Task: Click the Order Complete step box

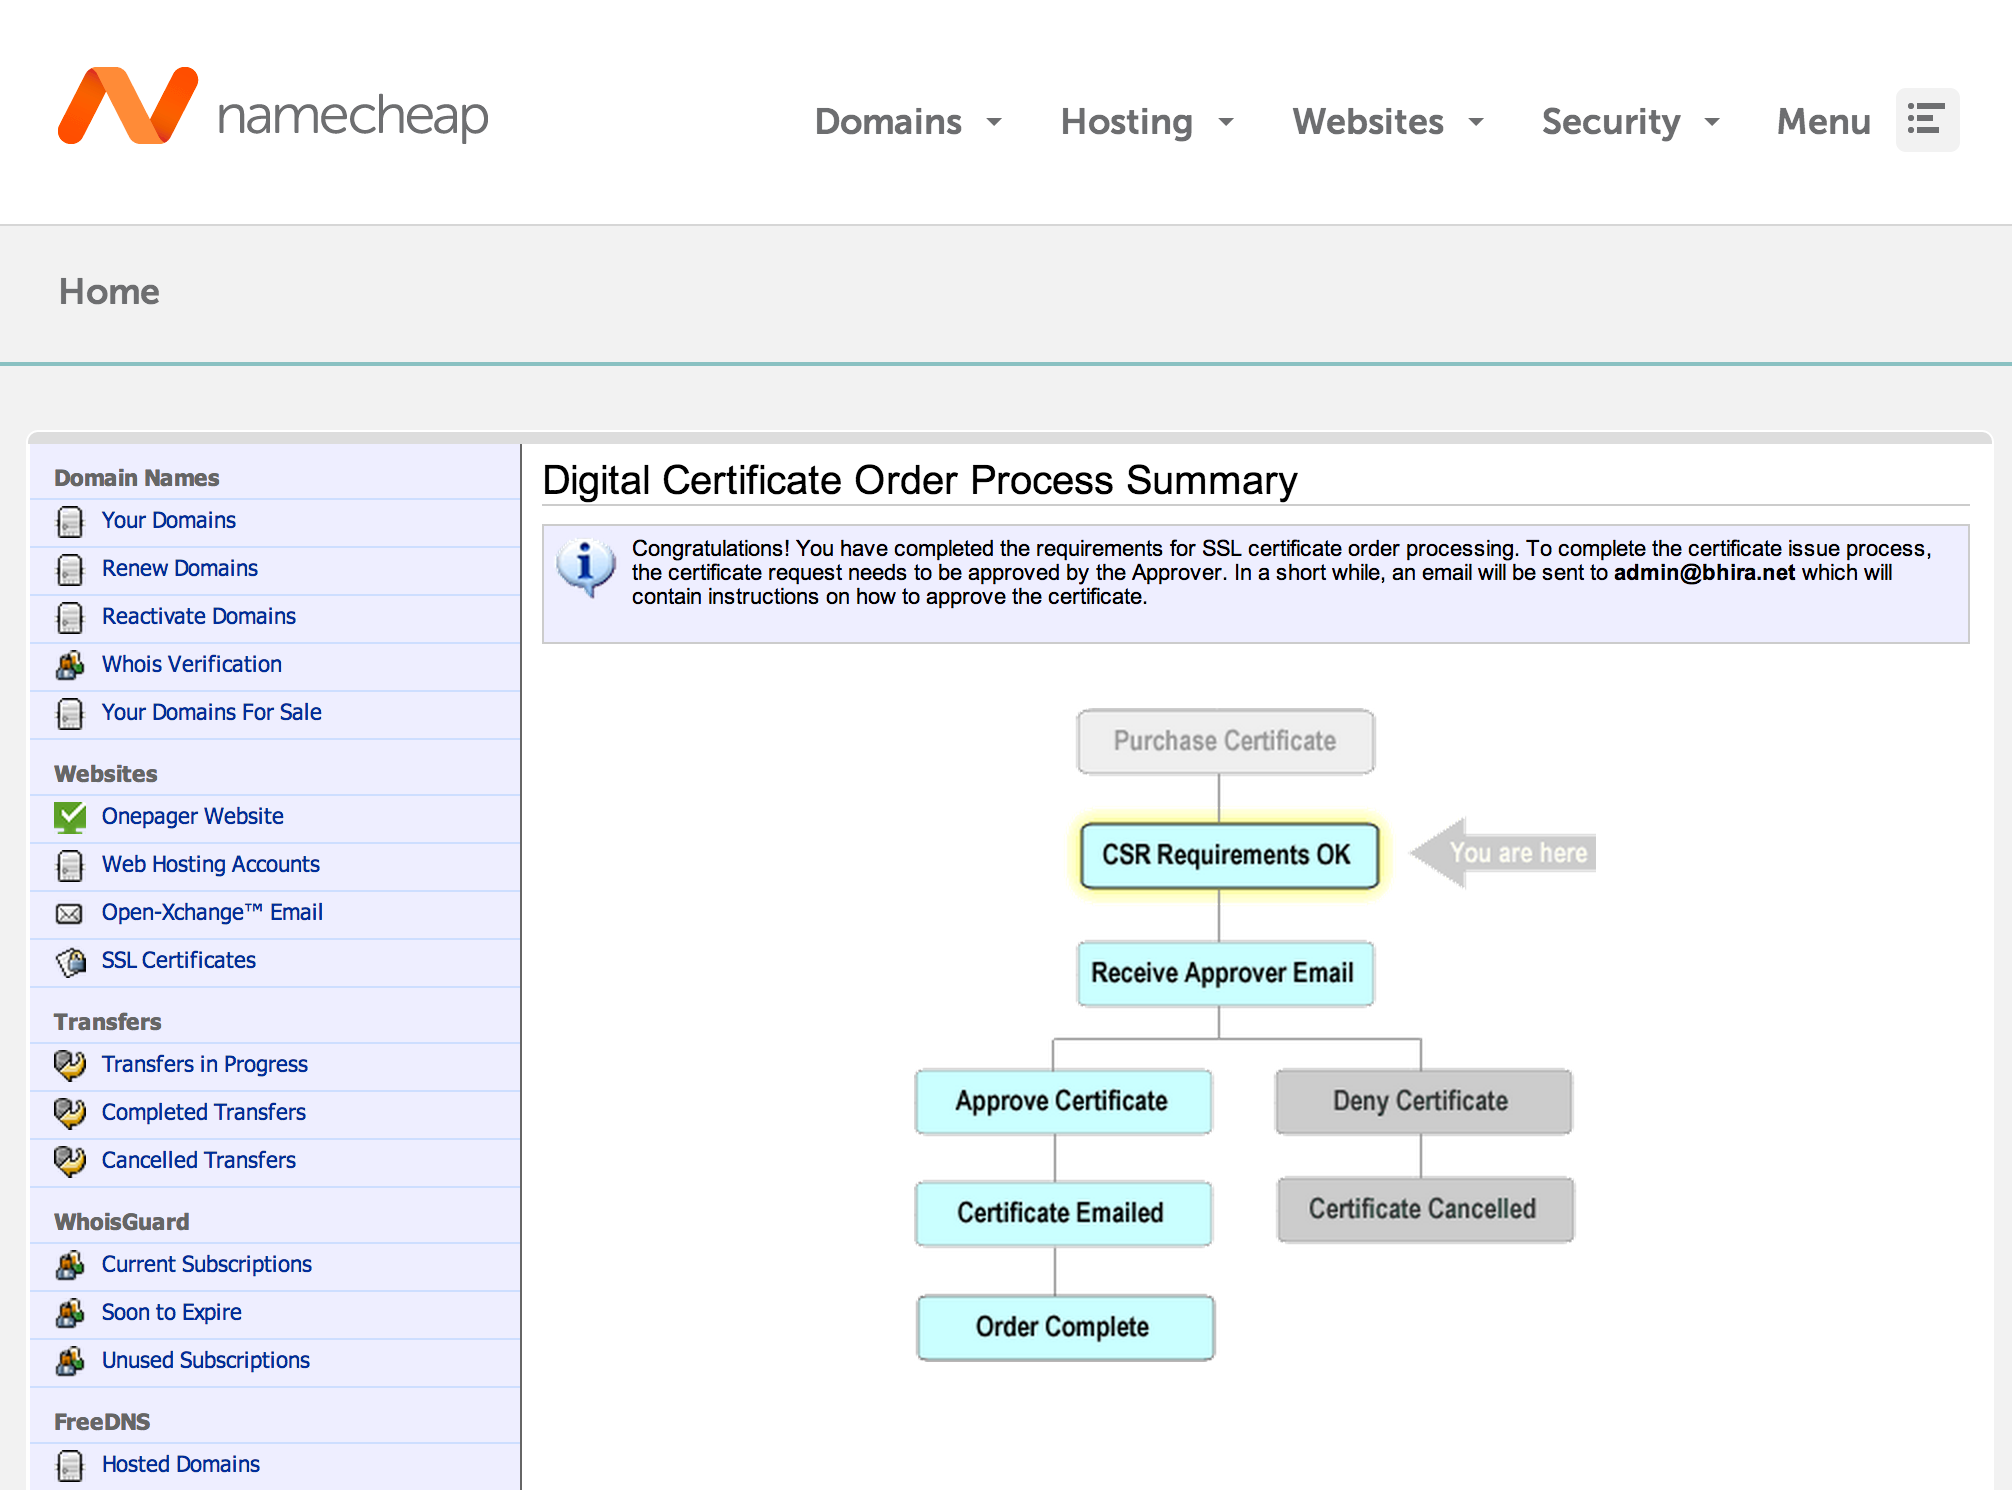Action: pyautogui.click(x=1065, y=1327)
